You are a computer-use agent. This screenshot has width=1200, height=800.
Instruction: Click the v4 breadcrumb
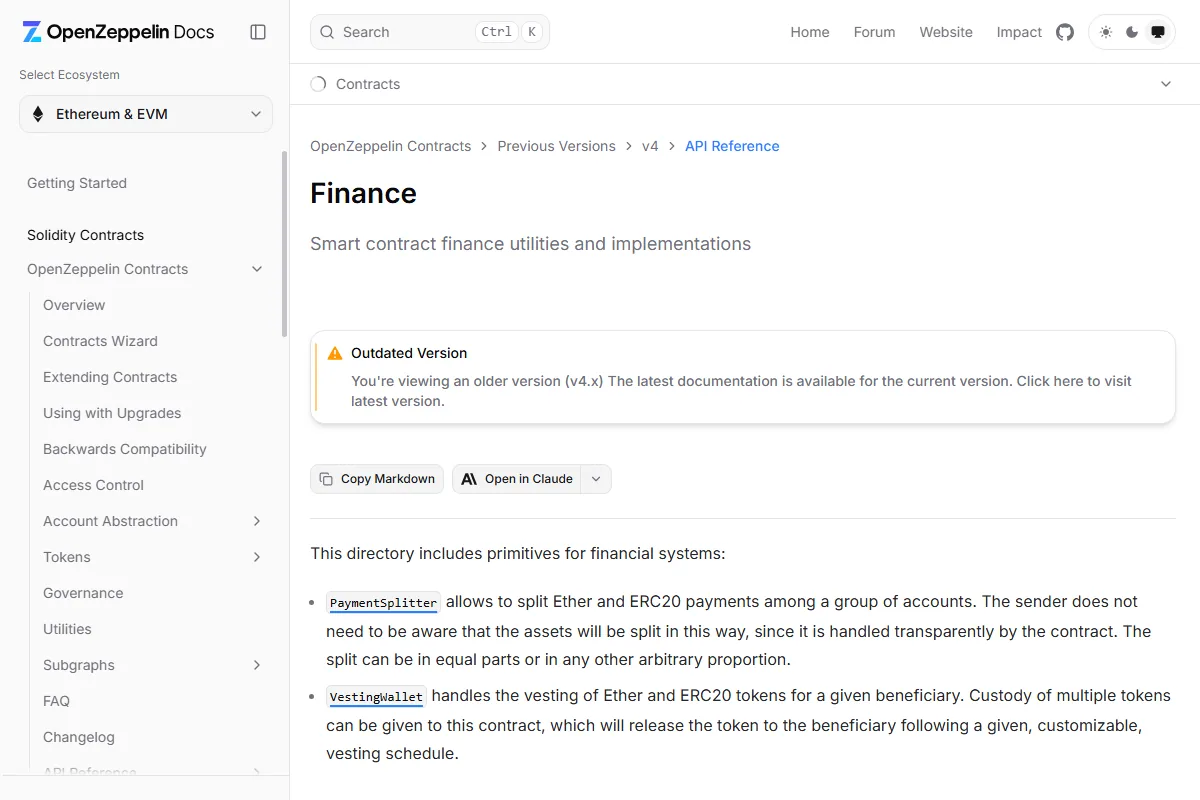(650, 146)
